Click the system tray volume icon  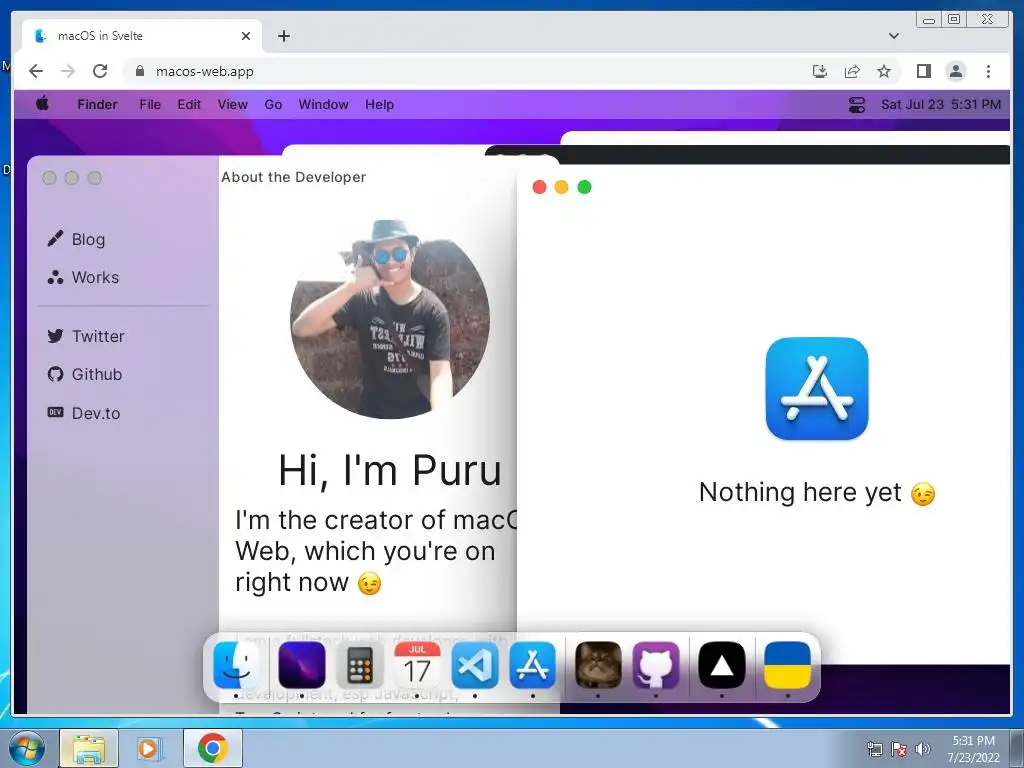[923, 749]
